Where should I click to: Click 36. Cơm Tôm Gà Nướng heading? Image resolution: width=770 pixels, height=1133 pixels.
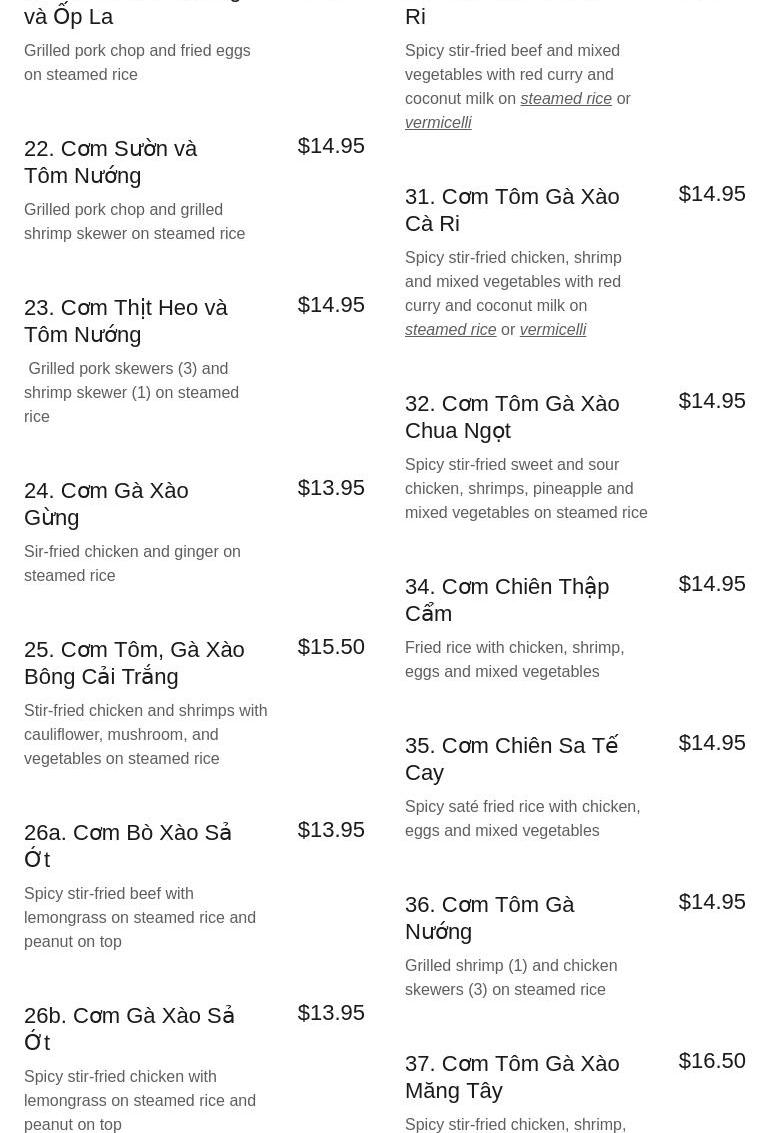(490, 918)
